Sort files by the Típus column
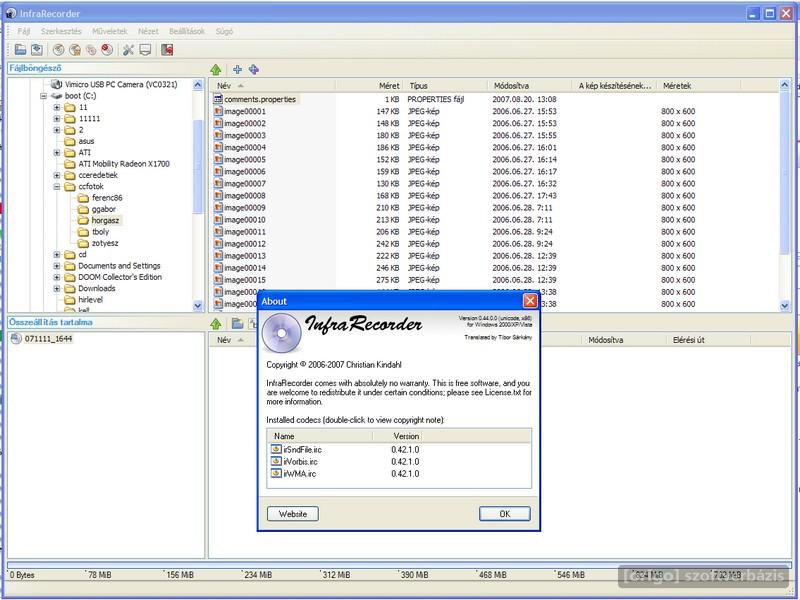Screen dimensions: 800x600 [445, 86]
